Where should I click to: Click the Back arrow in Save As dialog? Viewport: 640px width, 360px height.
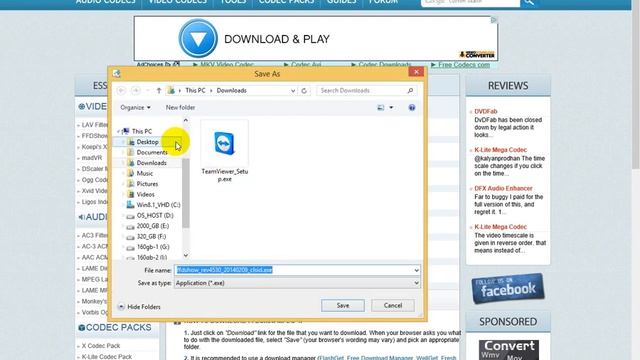tap(121, 91)
